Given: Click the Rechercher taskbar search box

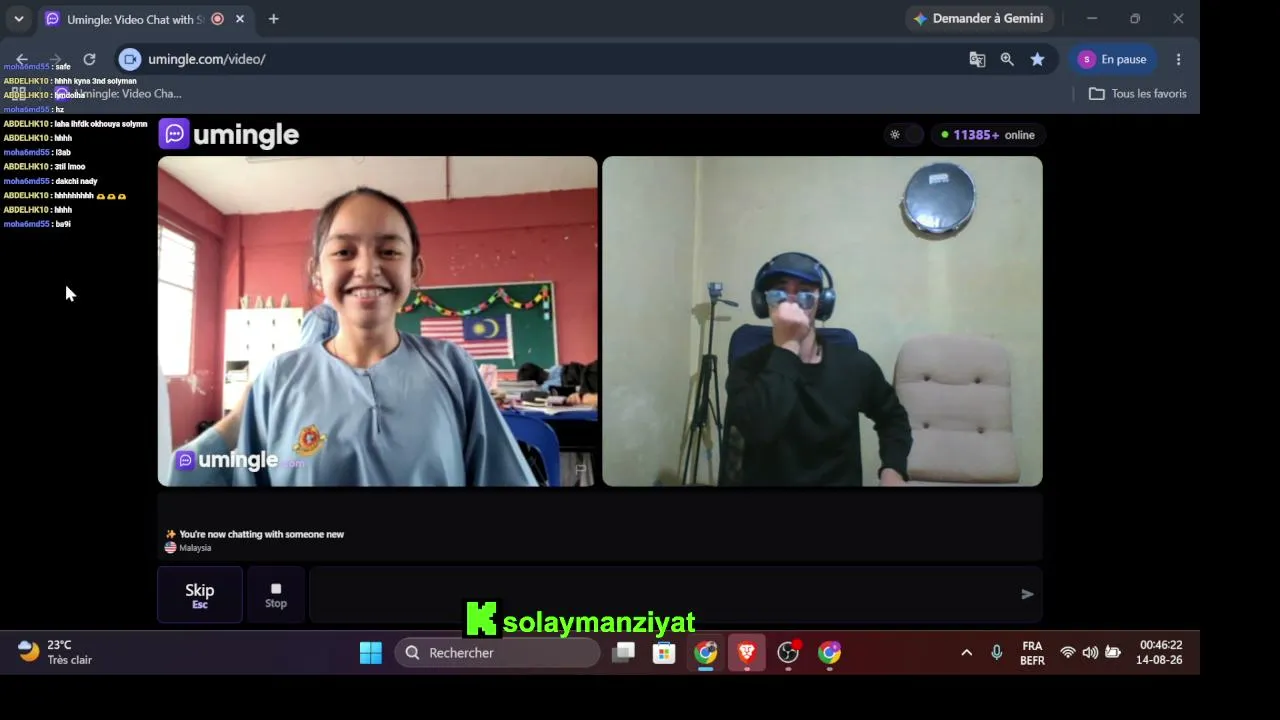Looking at the screenshot, I should coord(498,653).
